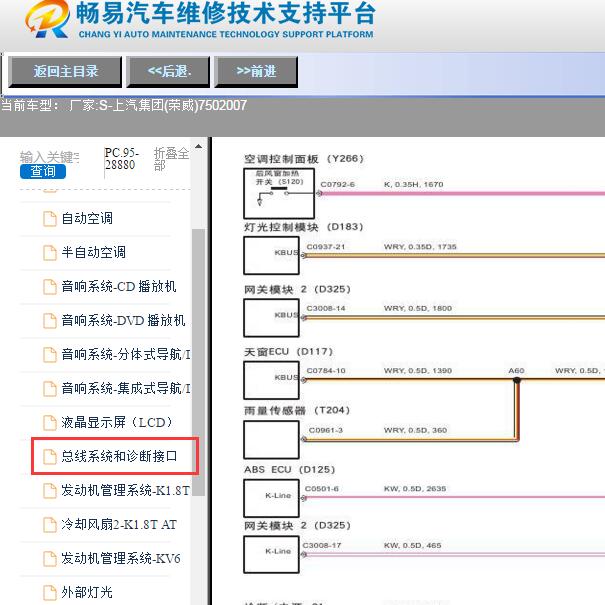The height and width of the screenshot is (605, 605).
Task: Click document icon beside 音响系统-CD 播放机
Action: pos(49,287)
